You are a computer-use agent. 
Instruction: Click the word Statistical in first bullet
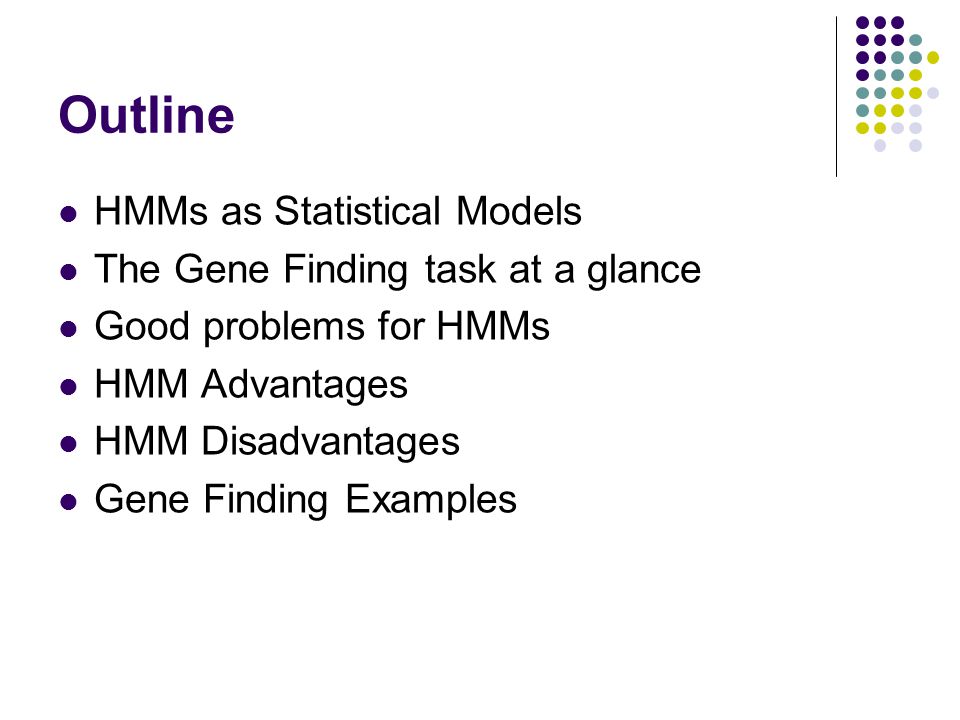(357, 211)
